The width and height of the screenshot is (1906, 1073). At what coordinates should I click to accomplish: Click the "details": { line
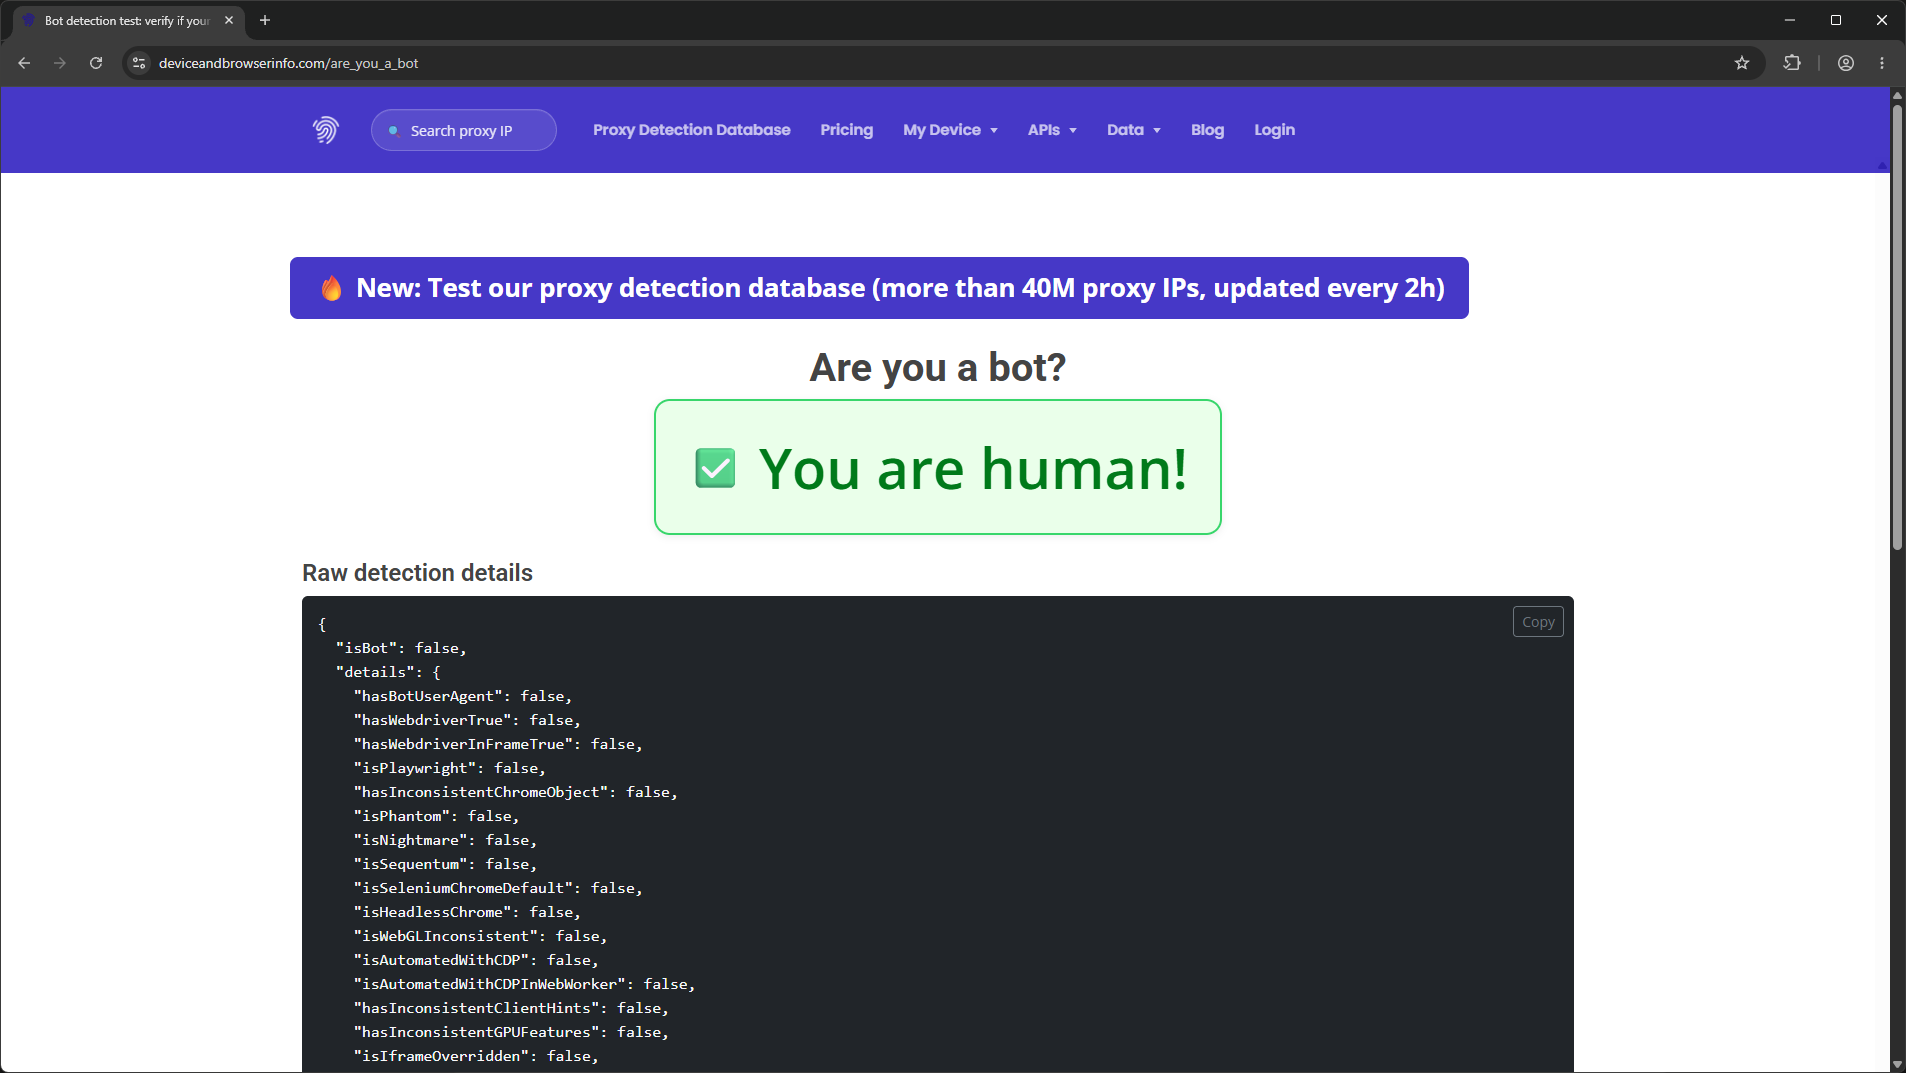click(388, 672)
